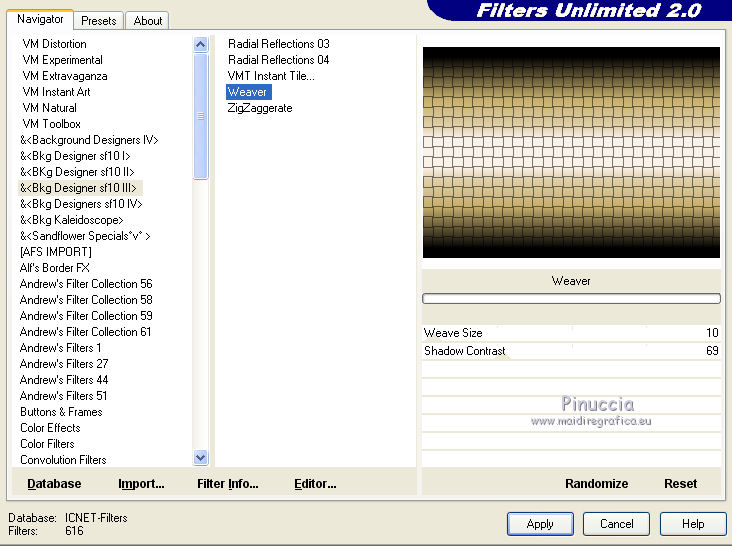Click the Import... button
Screen dimensions: 732x546
pos(141,483)
